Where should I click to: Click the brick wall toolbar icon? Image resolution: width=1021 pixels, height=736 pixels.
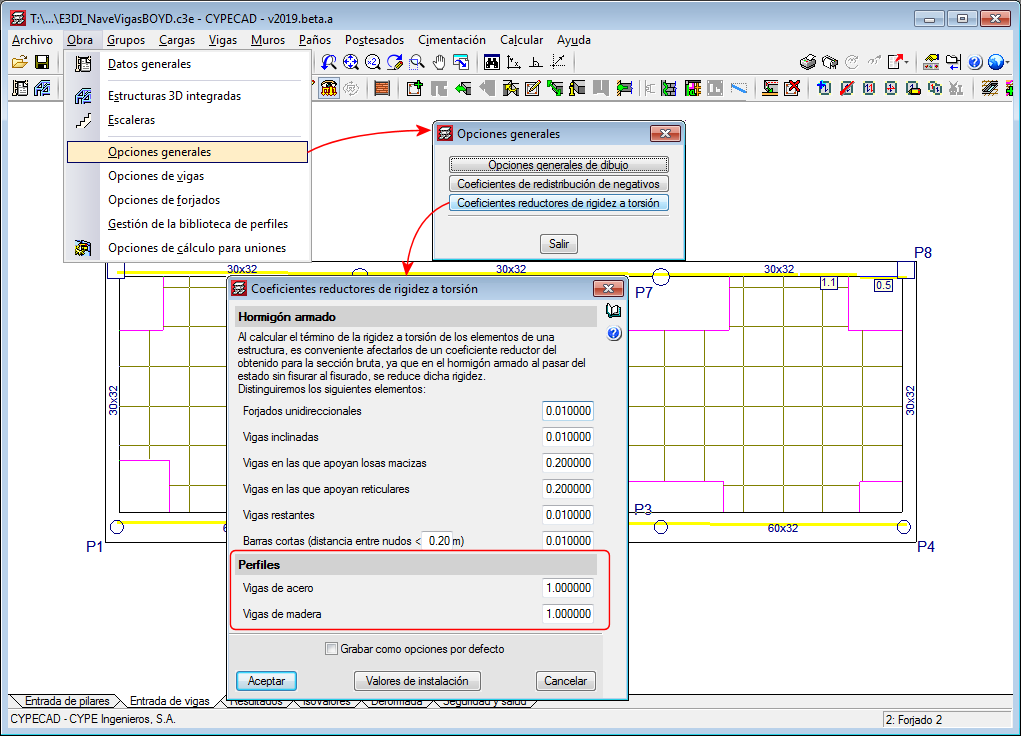[382, 88]
